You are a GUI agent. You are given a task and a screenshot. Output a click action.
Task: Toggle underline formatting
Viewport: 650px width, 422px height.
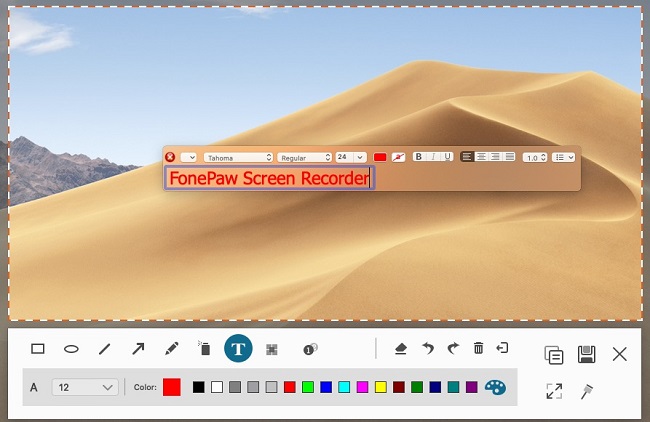(447, 157)
